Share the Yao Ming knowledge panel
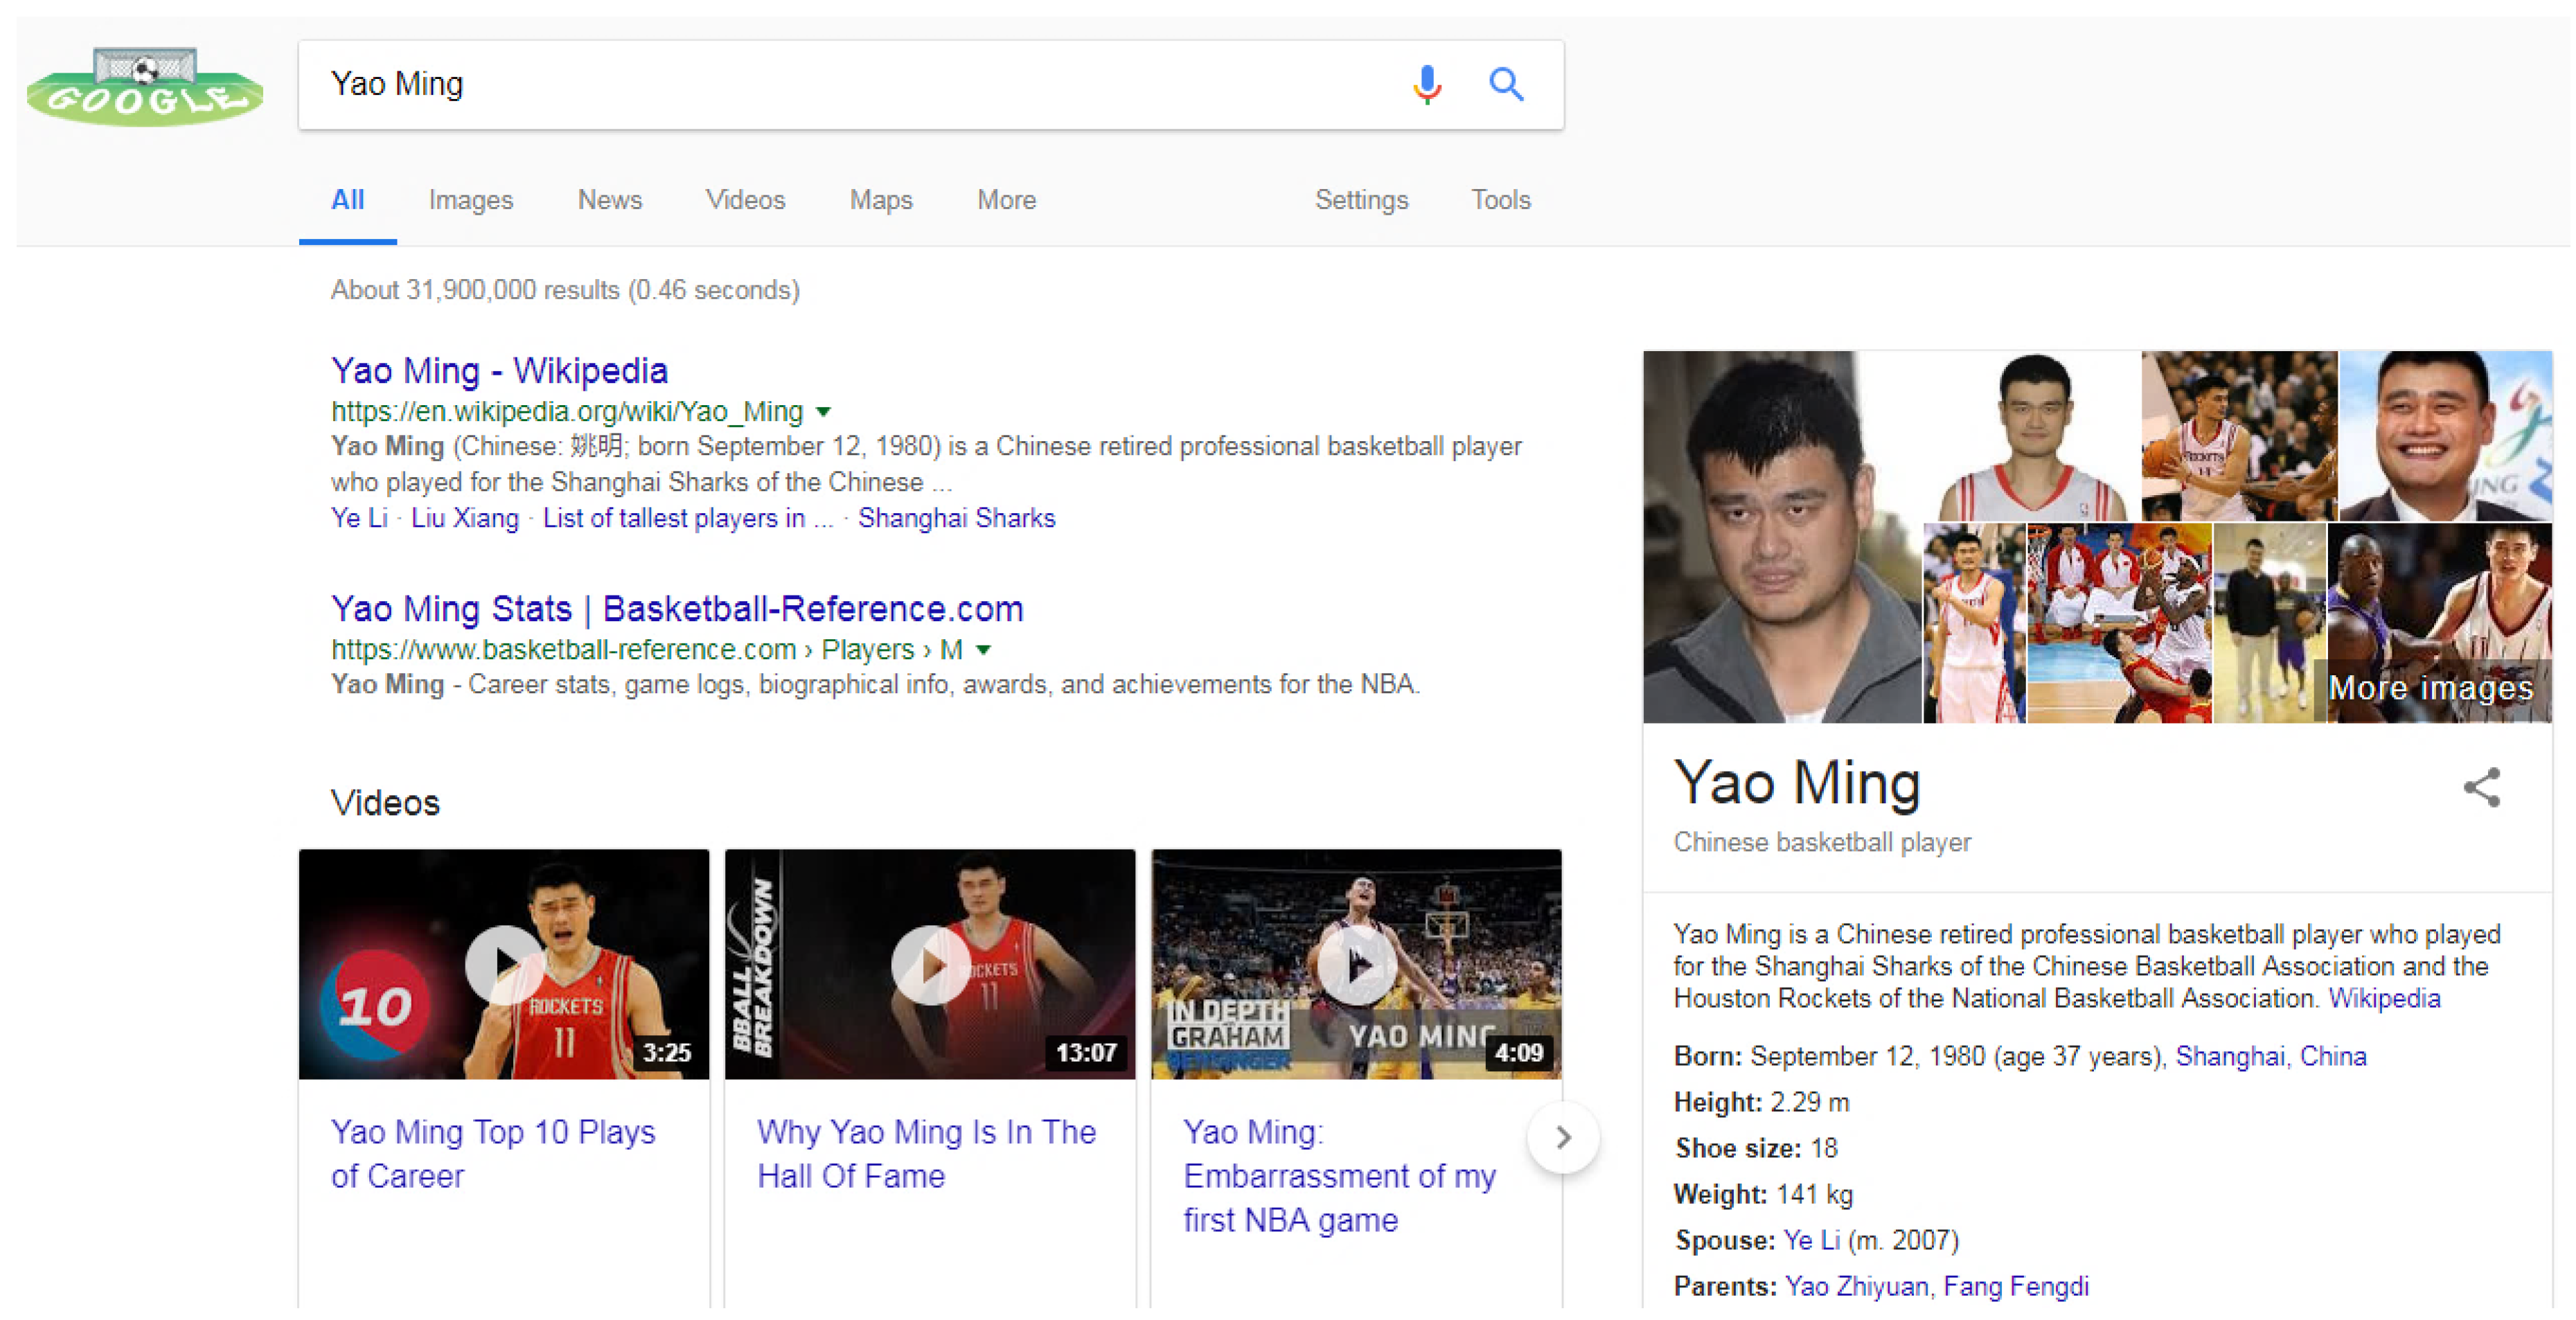The height and width of the screenshot is (1320, 2576). 2481,787
